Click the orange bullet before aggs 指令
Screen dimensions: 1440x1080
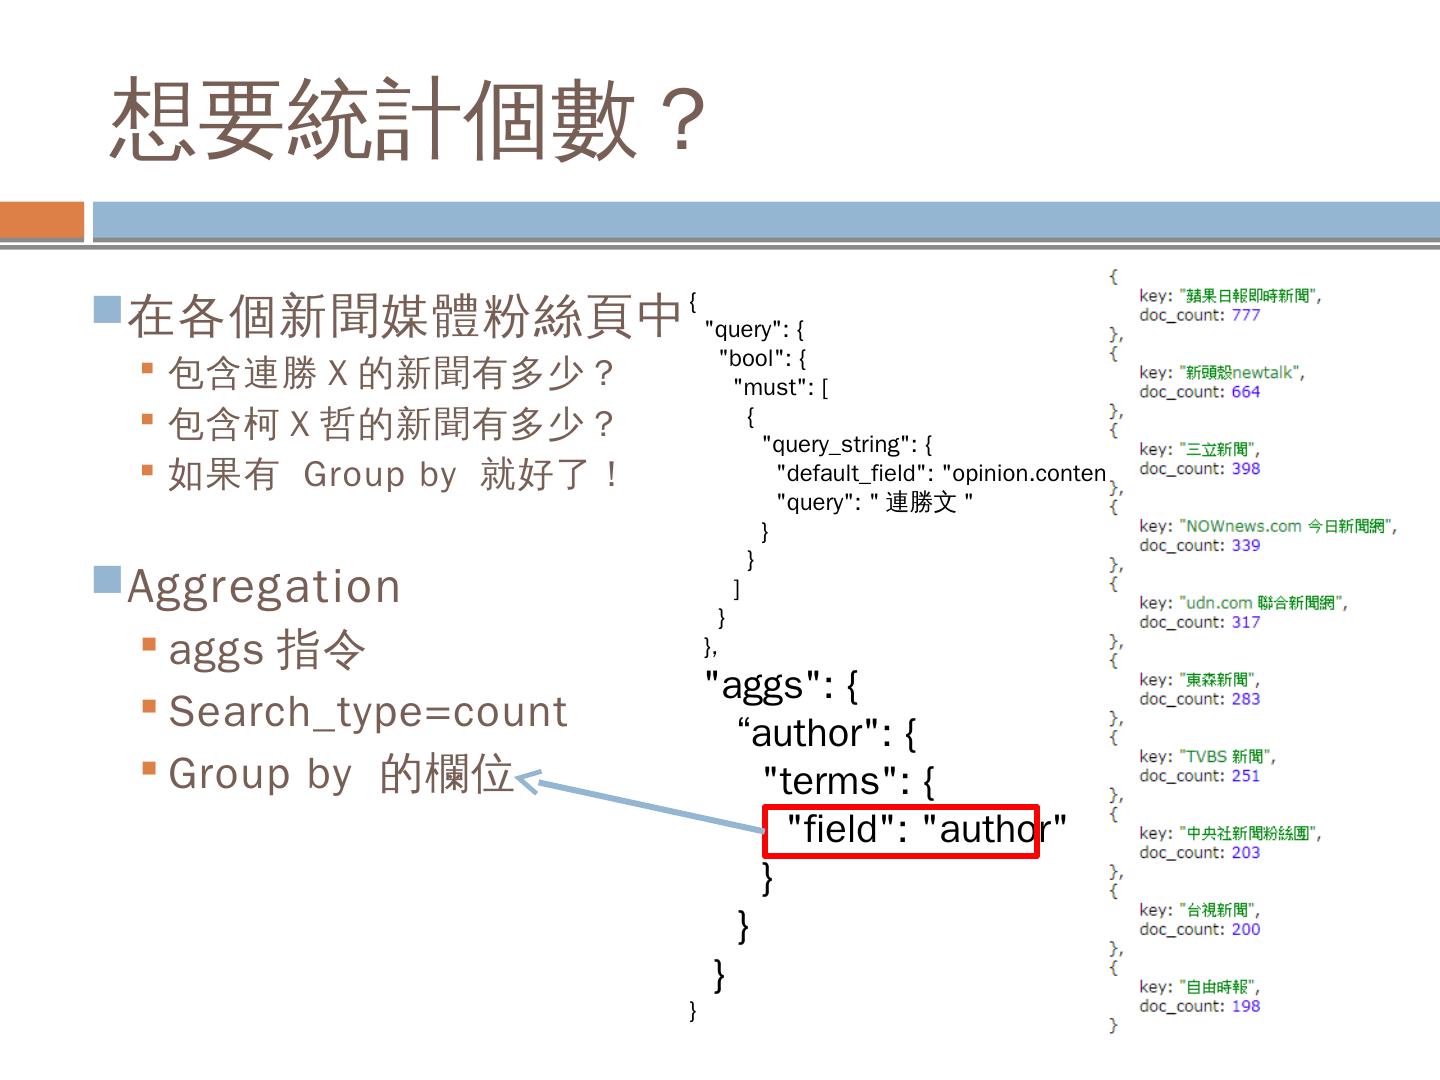click(149, 645)
